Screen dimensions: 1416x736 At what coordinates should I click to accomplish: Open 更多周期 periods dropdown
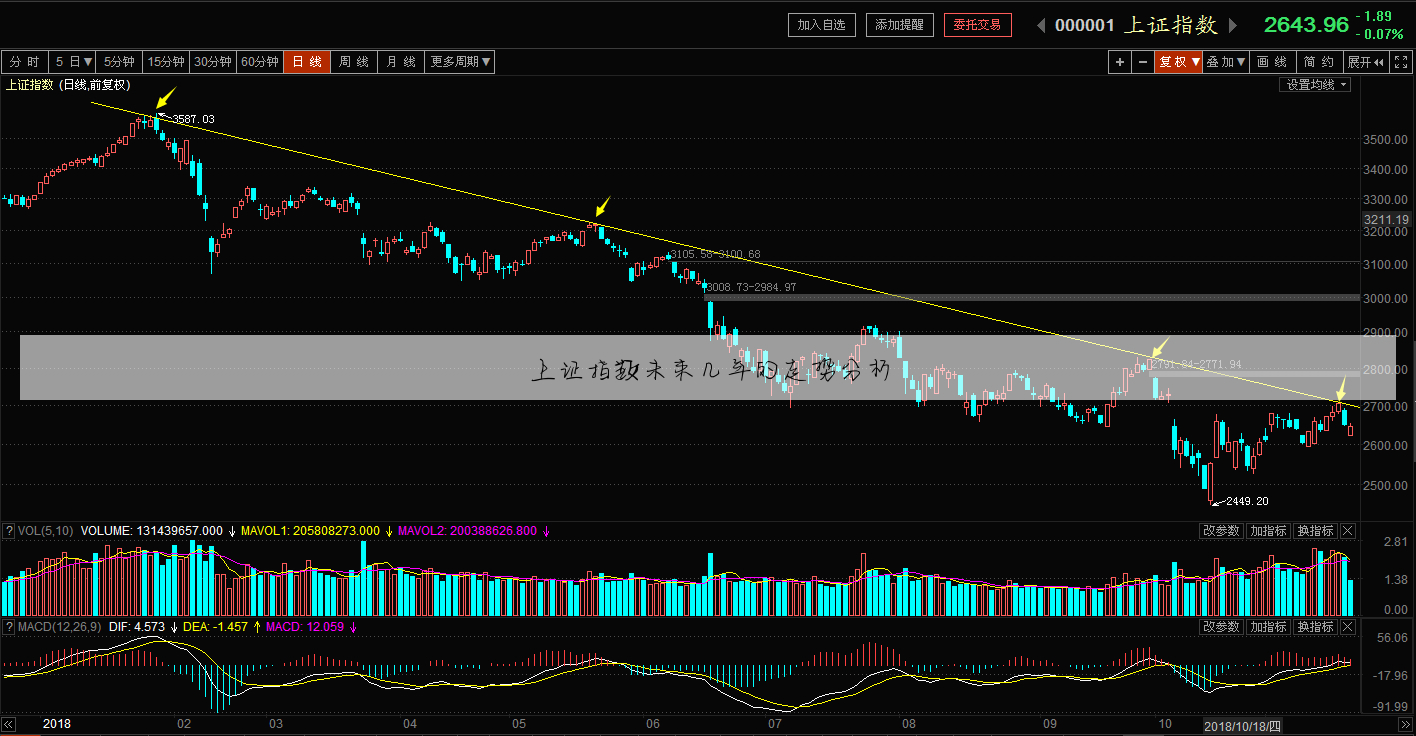click(x=460, y=62)
